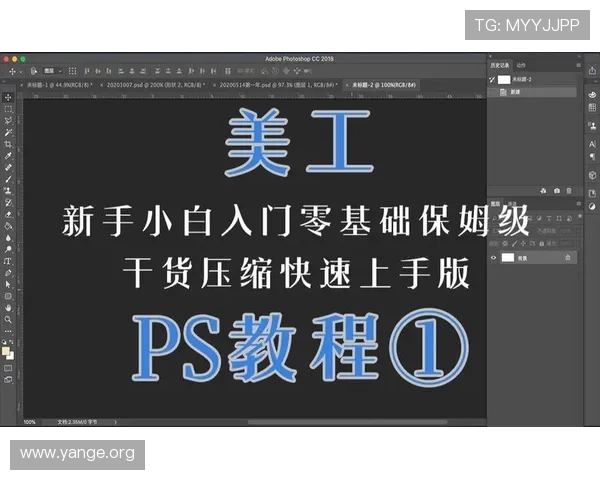Change the screen mode button
600x480 pixels.
click(x=8, y=380)
